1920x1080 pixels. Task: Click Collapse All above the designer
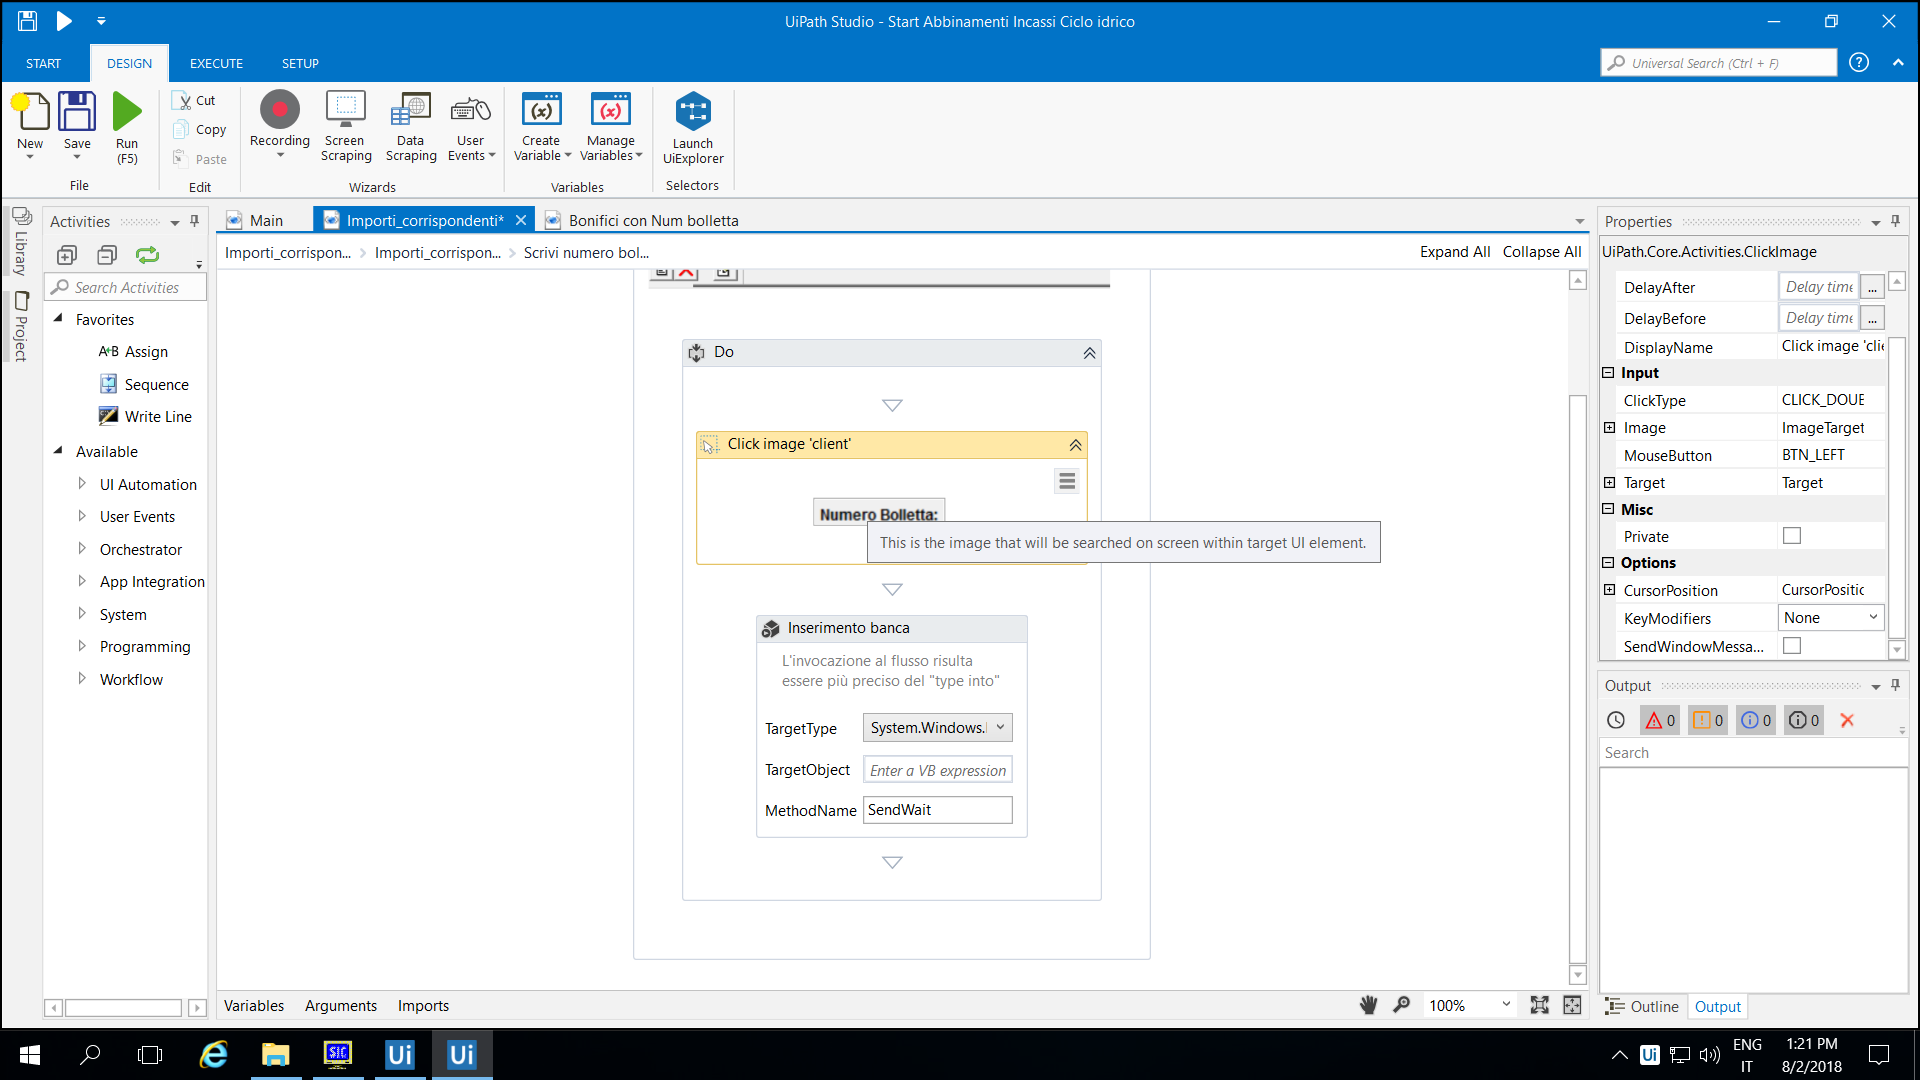[1541, 251]
